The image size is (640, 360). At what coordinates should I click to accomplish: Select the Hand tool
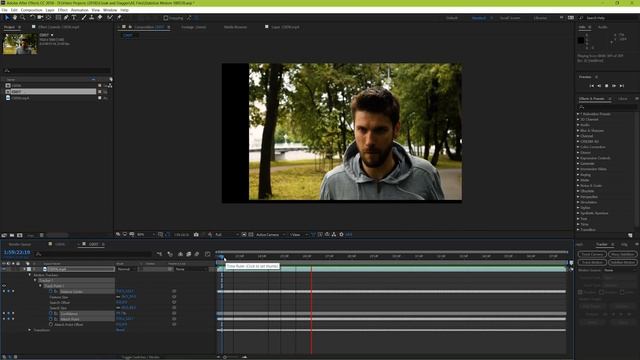pos(15,18)
